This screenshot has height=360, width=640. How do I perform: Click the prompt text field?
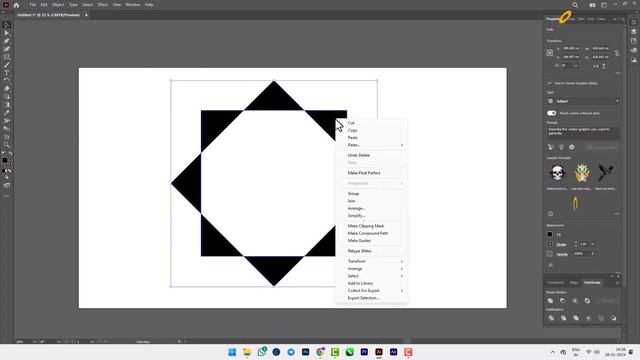[x=583, y=133]
